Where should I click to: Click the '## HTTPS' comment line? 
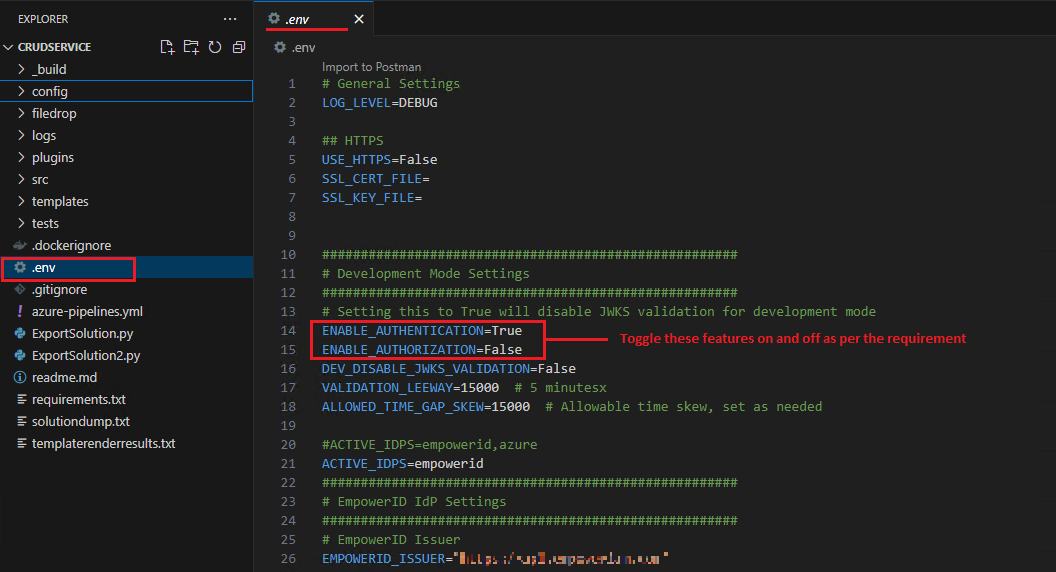[353, 141]
